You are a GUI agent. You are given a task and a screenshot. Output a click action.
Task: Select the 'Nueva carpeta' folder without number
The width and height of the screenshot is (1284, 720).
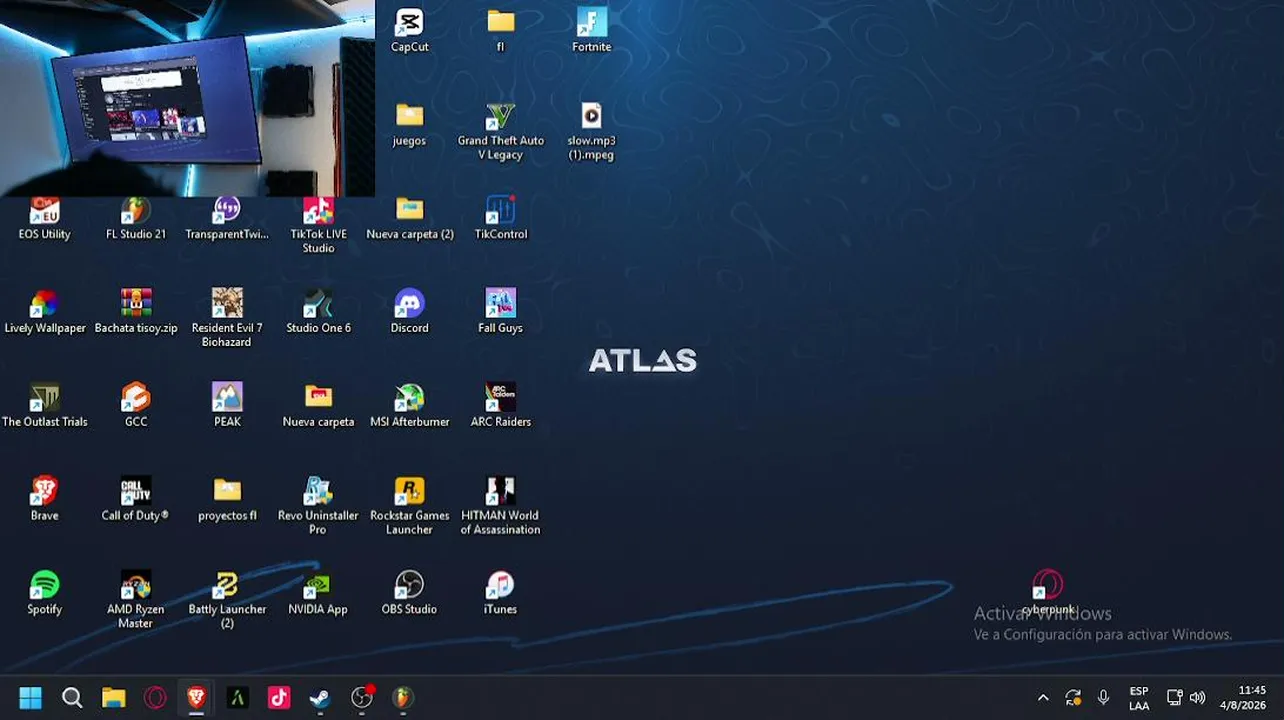tap(318, 406)
